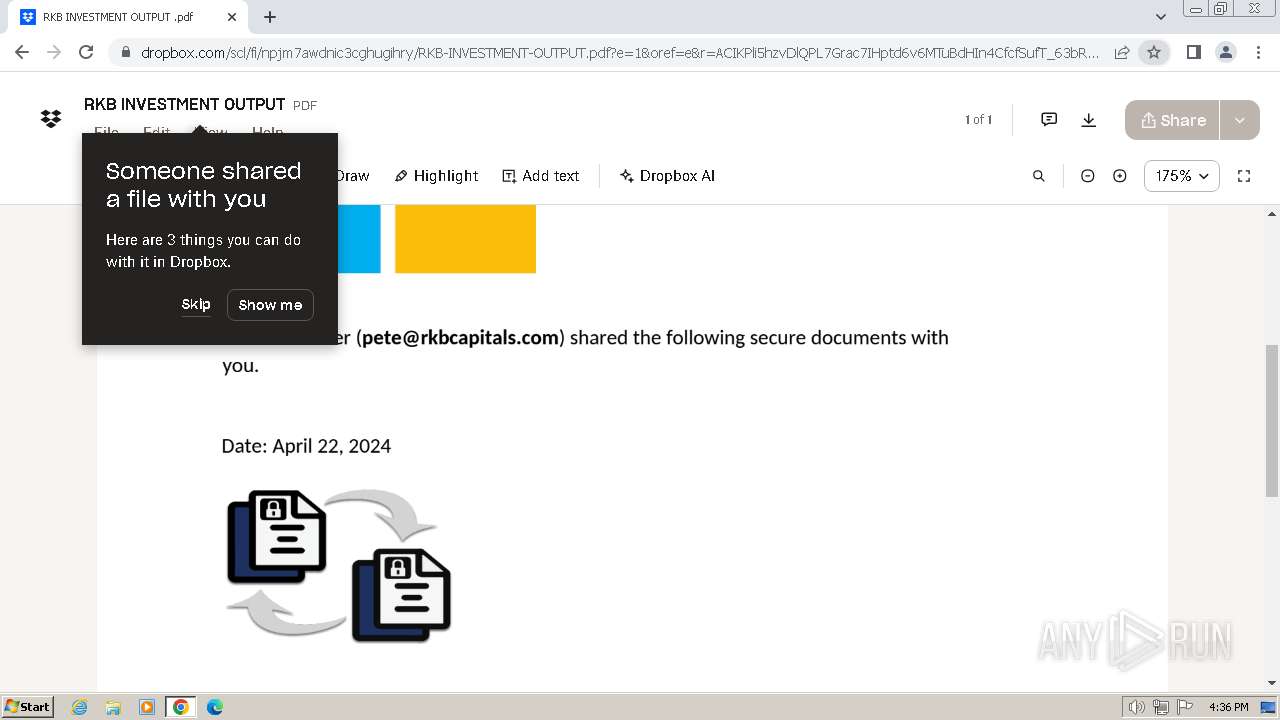Select the Add text tool
The image size is (1280, 720).
[541, 176]
